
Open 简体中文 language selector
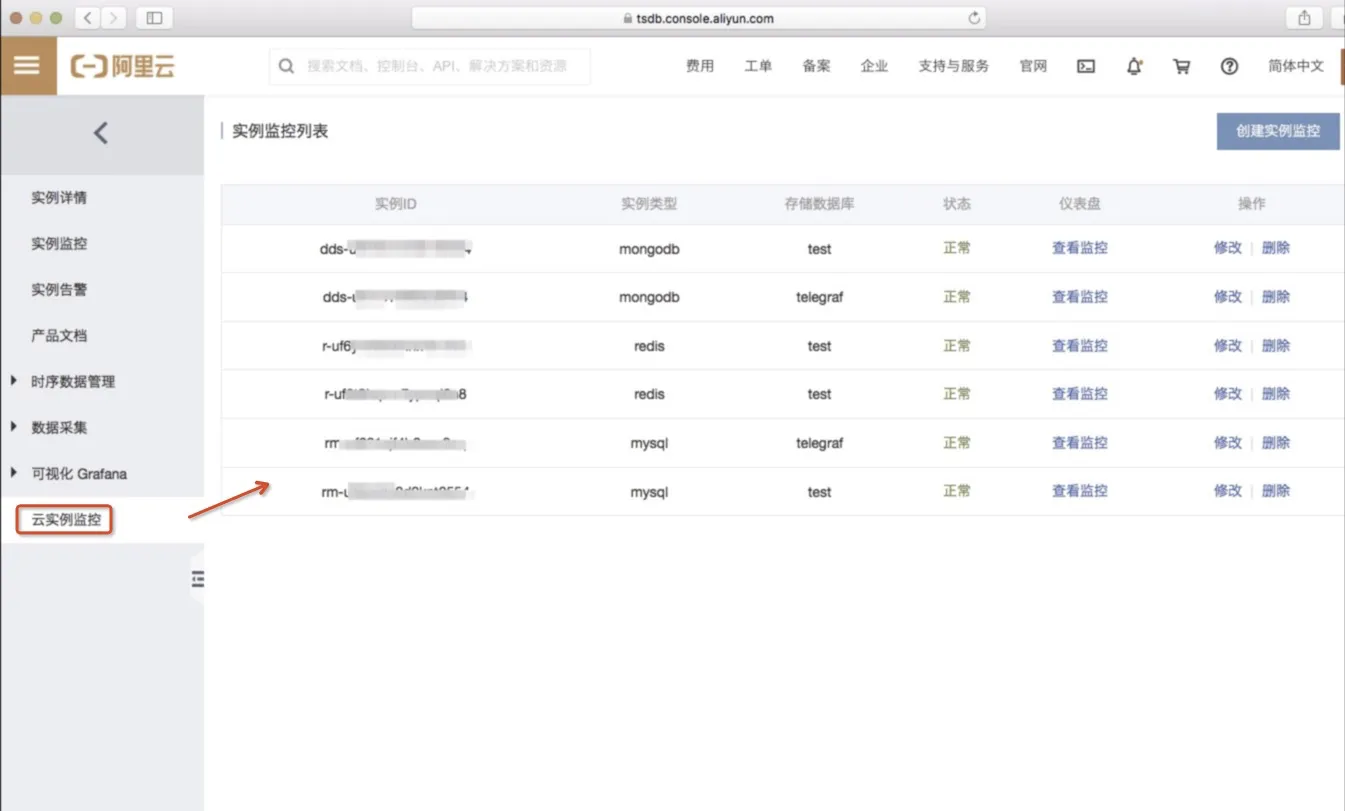click(x=1296, y=66)
